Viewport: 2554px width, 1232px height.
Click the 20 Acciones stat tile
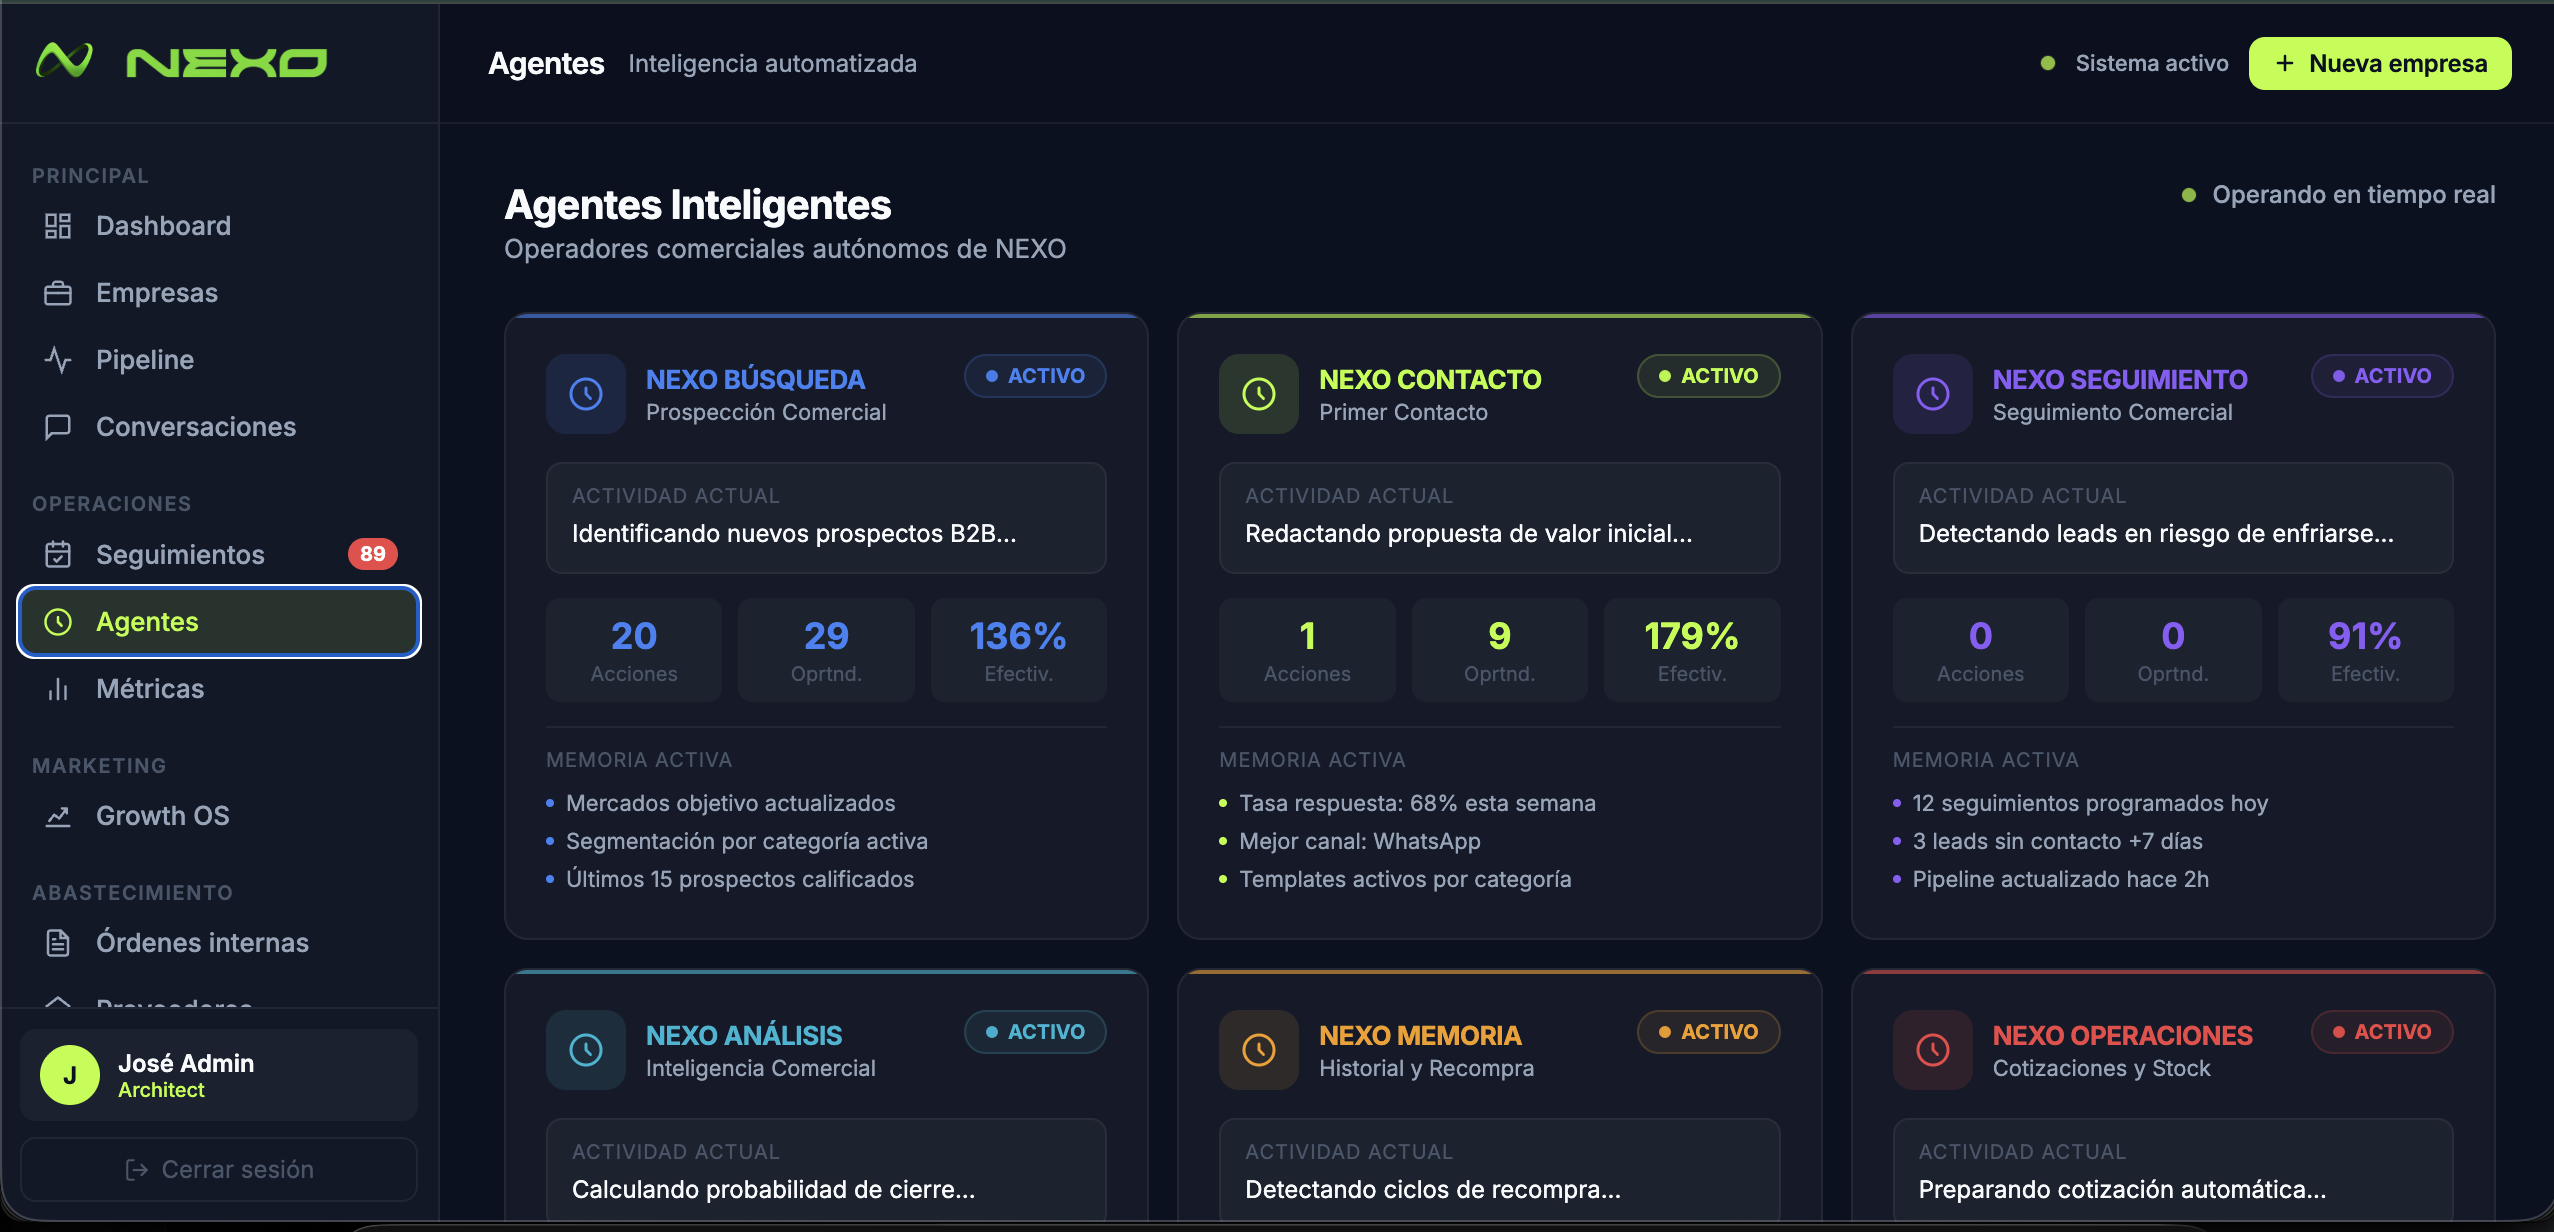click(634, 650)
